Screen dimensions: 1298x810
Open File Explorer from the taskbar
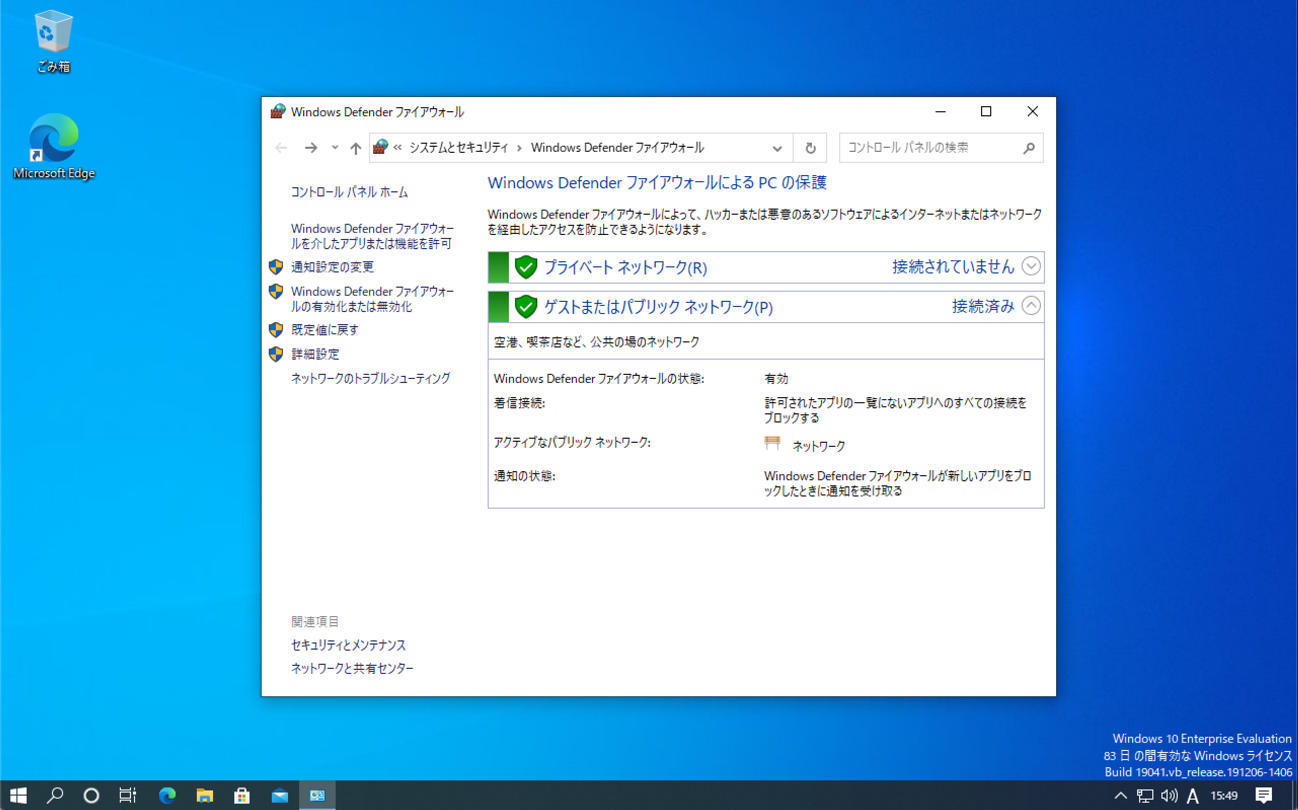[205, 796]
